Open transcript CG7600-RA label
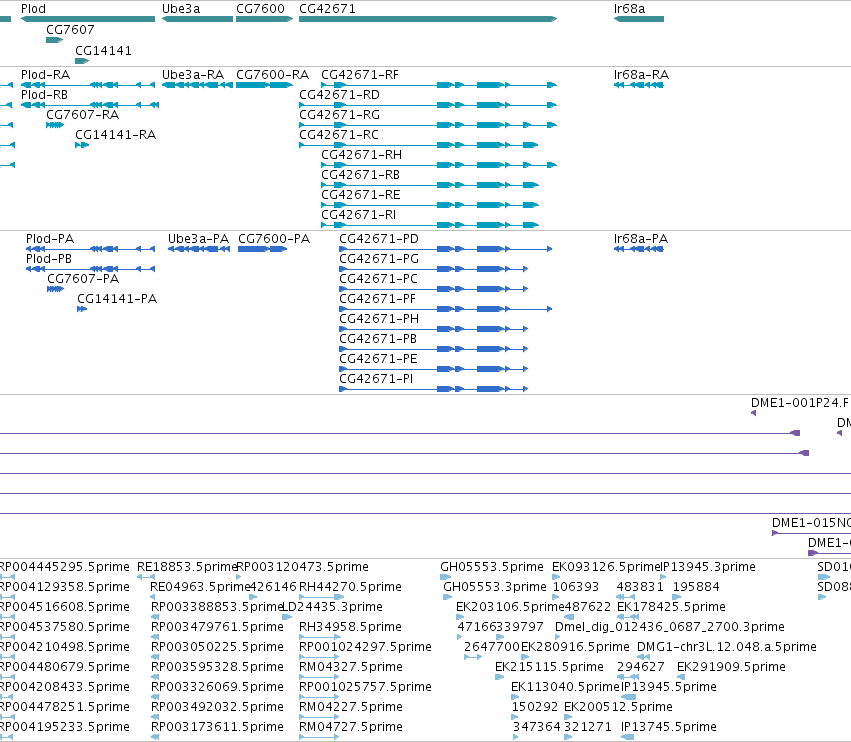The image size is (851, 742). click(x=272, y=74)
